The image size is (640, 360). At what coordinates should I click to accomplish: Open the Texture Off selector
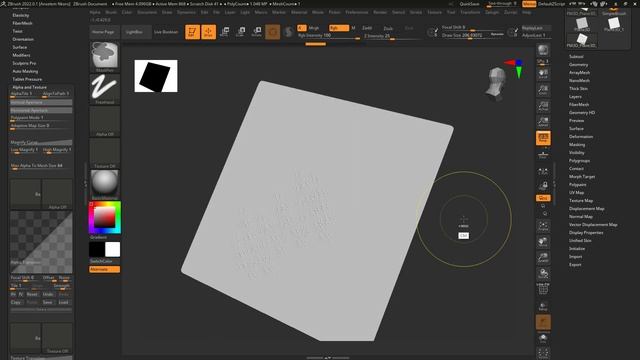(105, 153)
